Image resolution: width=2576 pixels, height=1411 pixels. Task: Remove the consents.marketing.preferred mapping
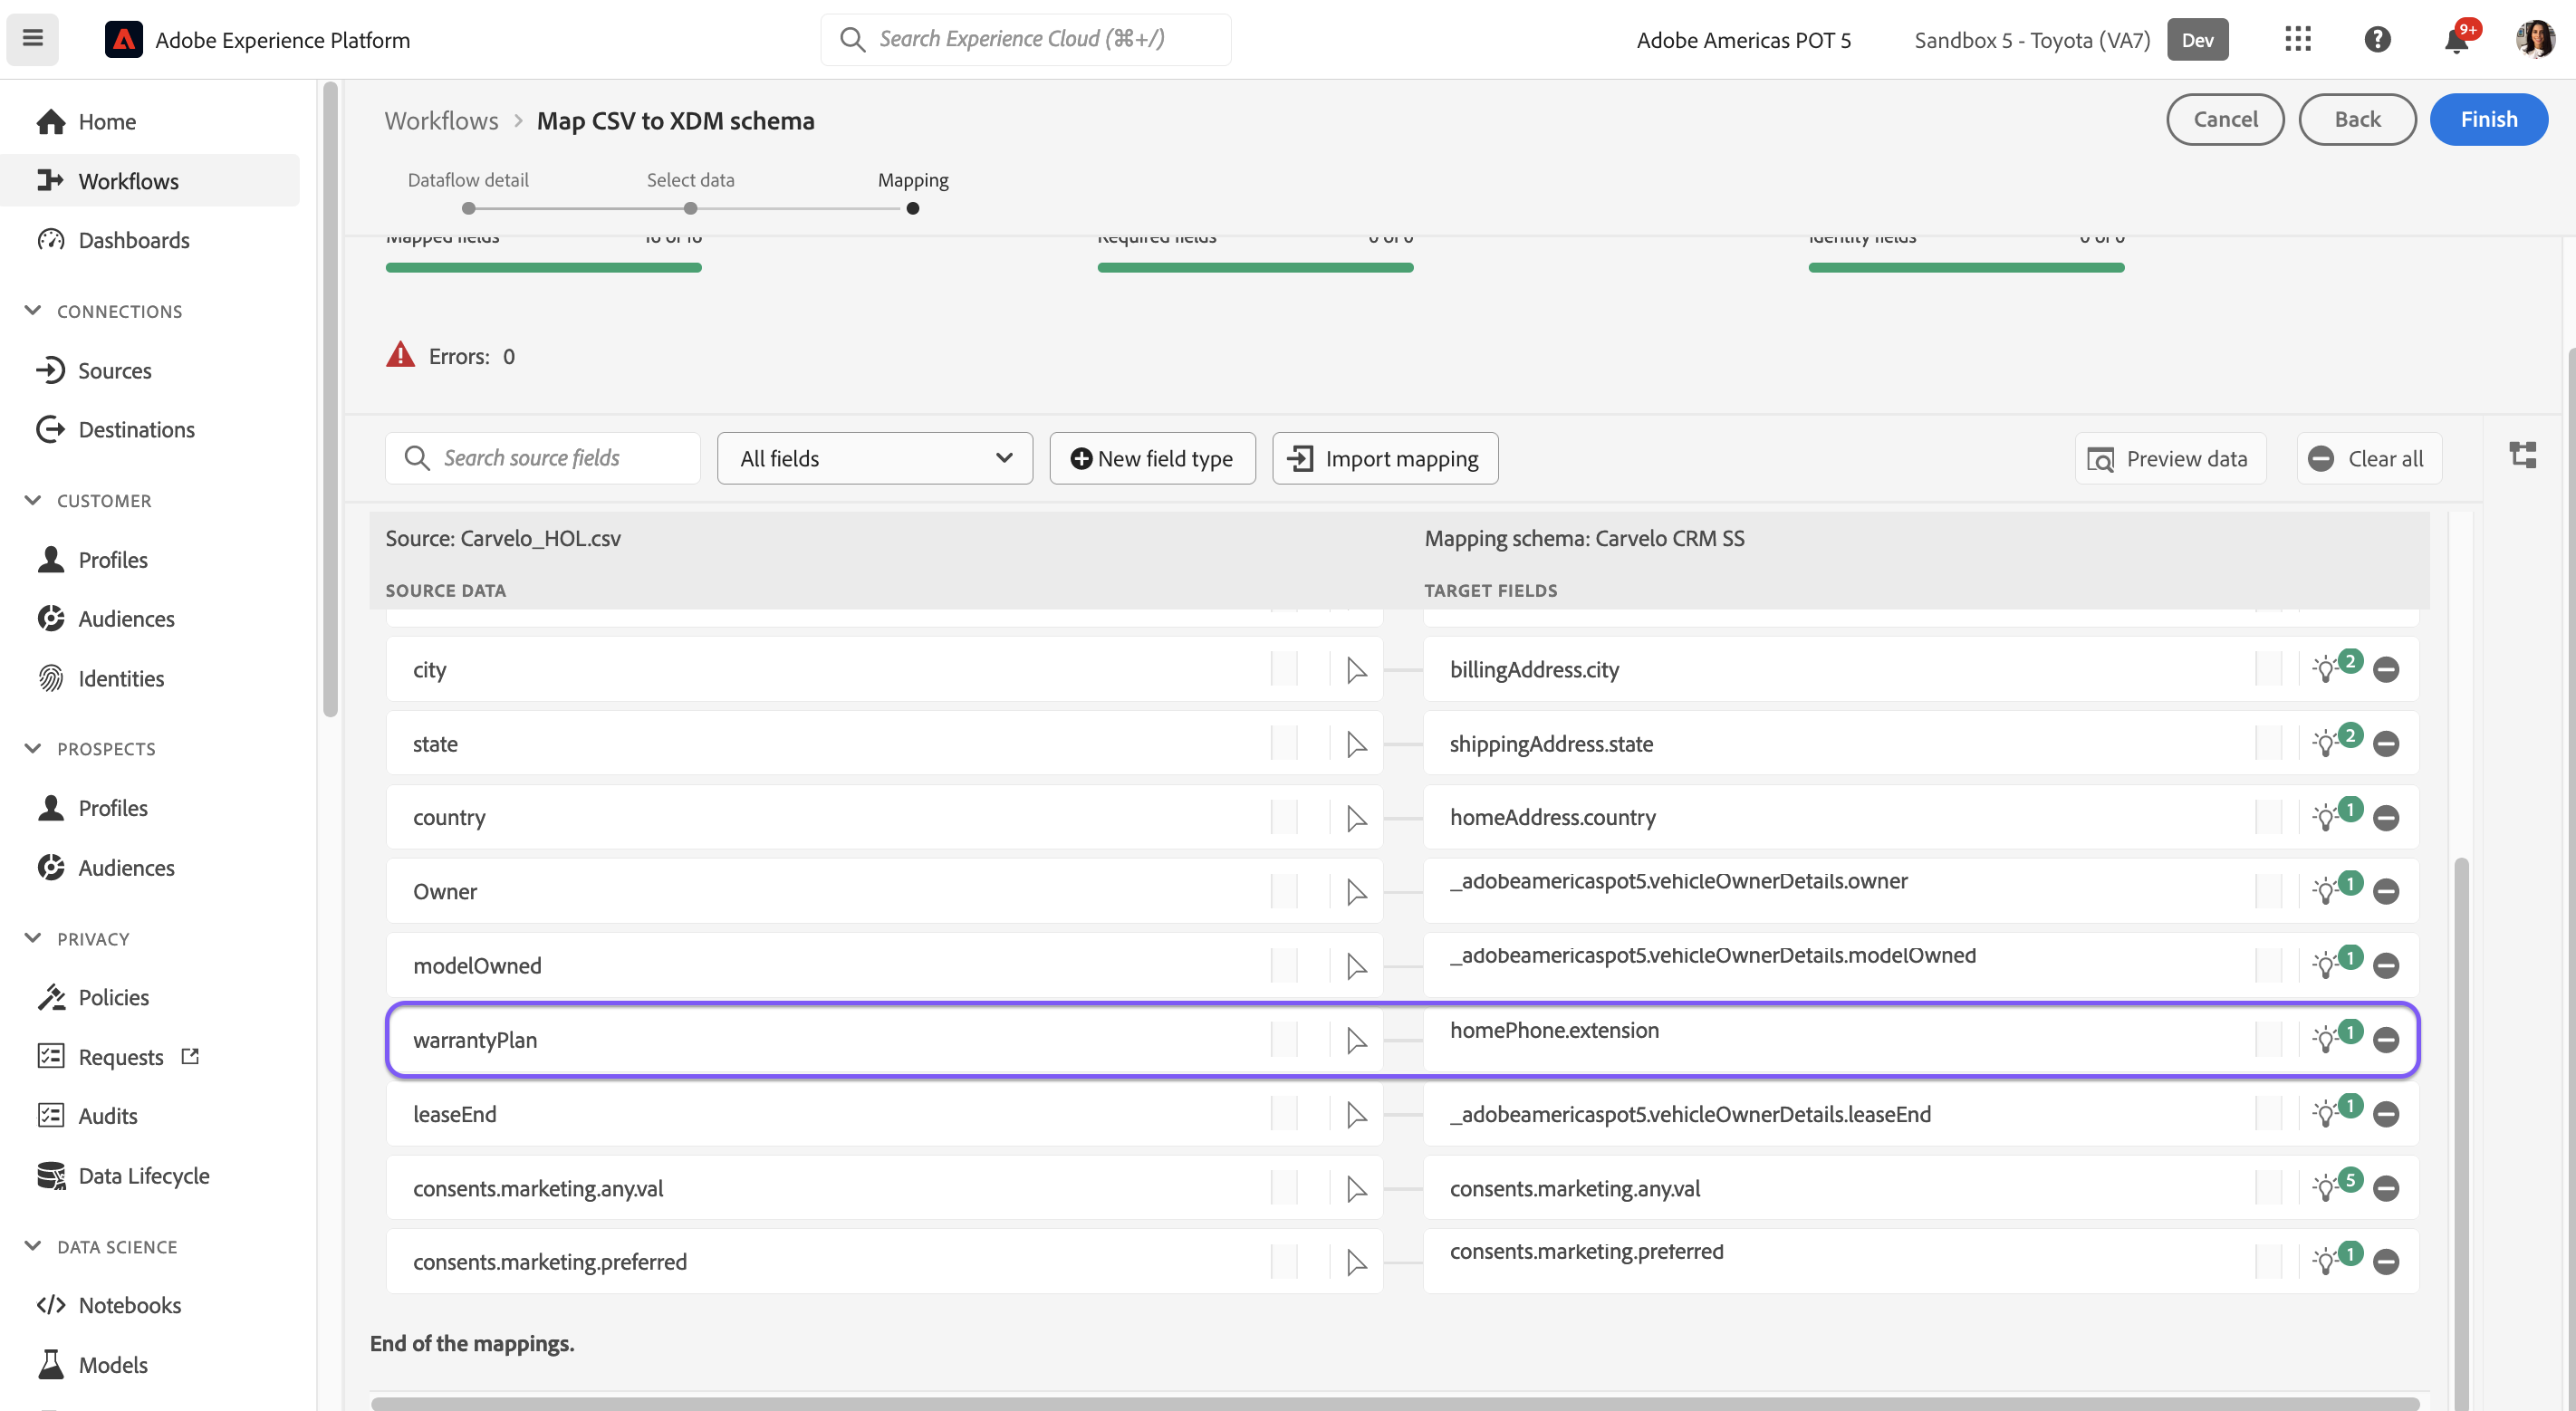2386,1262
